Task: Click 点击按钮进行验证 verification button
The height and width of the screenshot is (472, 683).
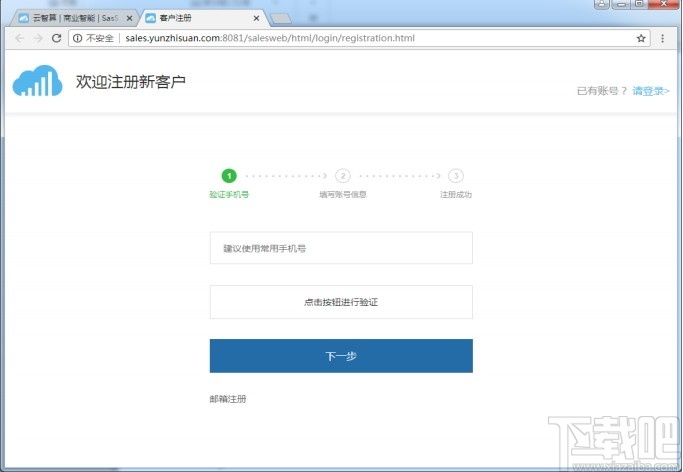Action: (x=341, y=302)
